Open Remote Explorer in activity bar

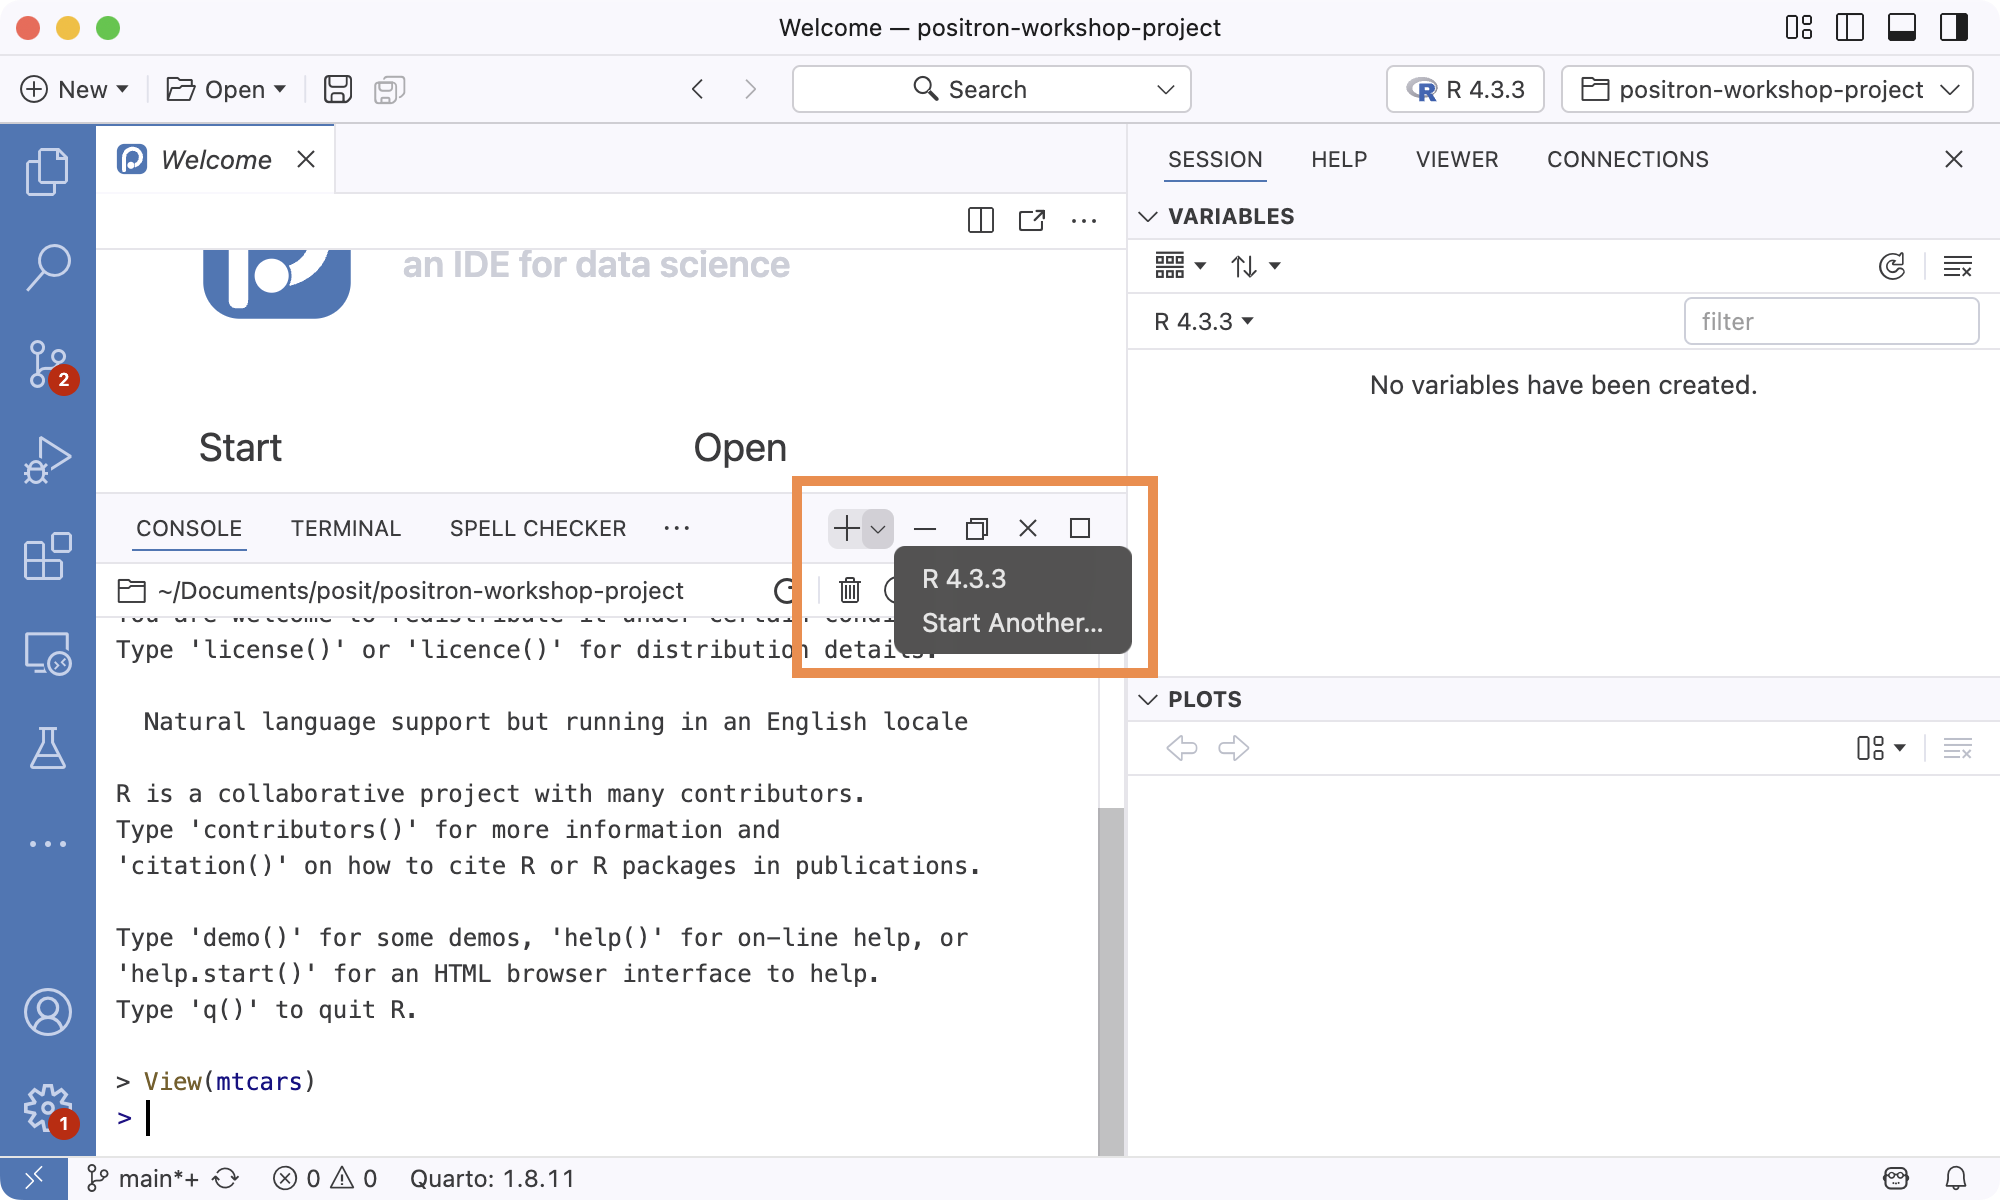pyautogui.click(x=47, y=652)
